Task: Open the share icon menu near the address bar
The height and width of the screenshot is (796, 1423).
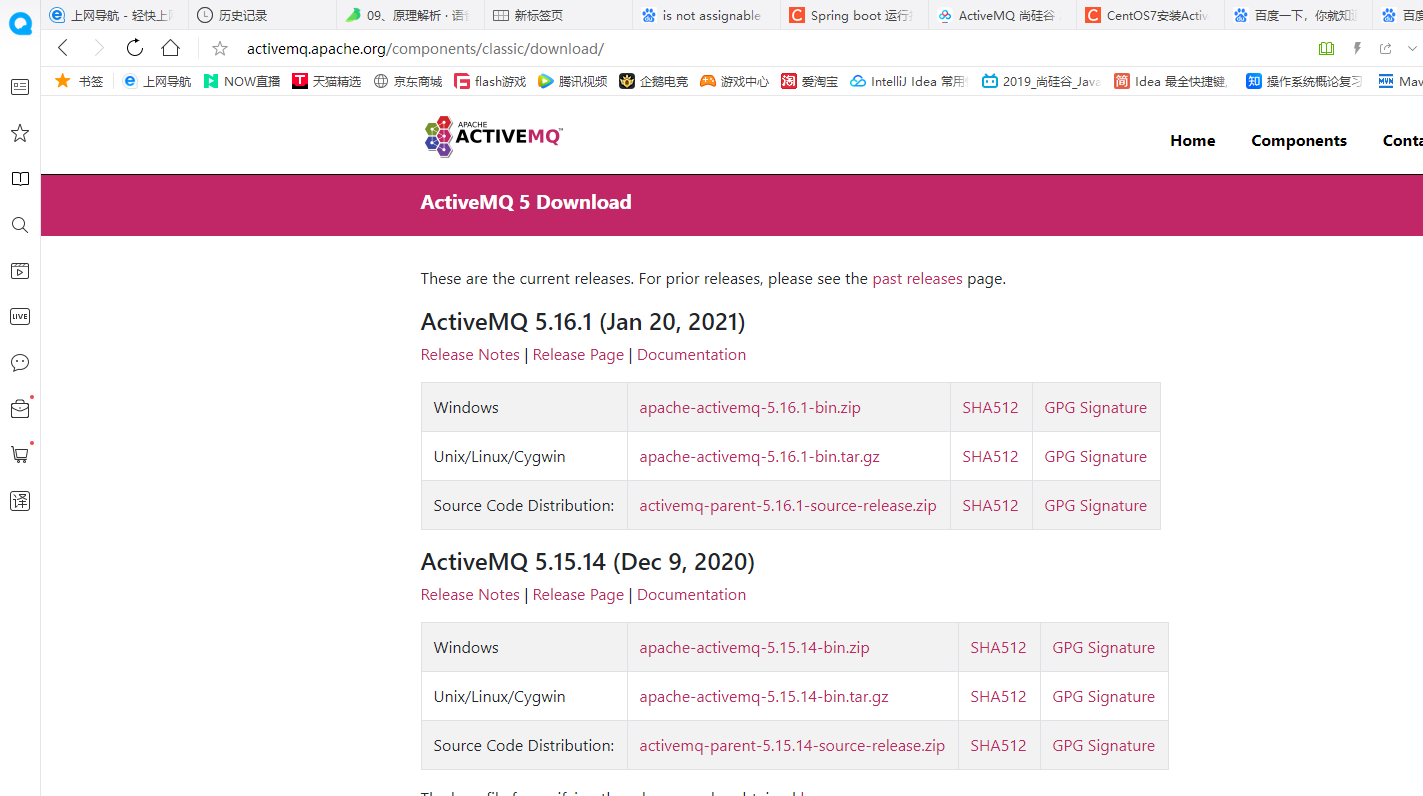Action: click(x=1385, y=48)
